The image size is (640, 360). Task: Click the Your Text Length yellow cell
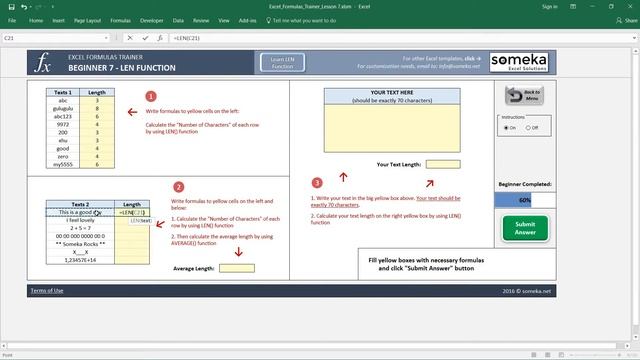click(x=443, y=164)
